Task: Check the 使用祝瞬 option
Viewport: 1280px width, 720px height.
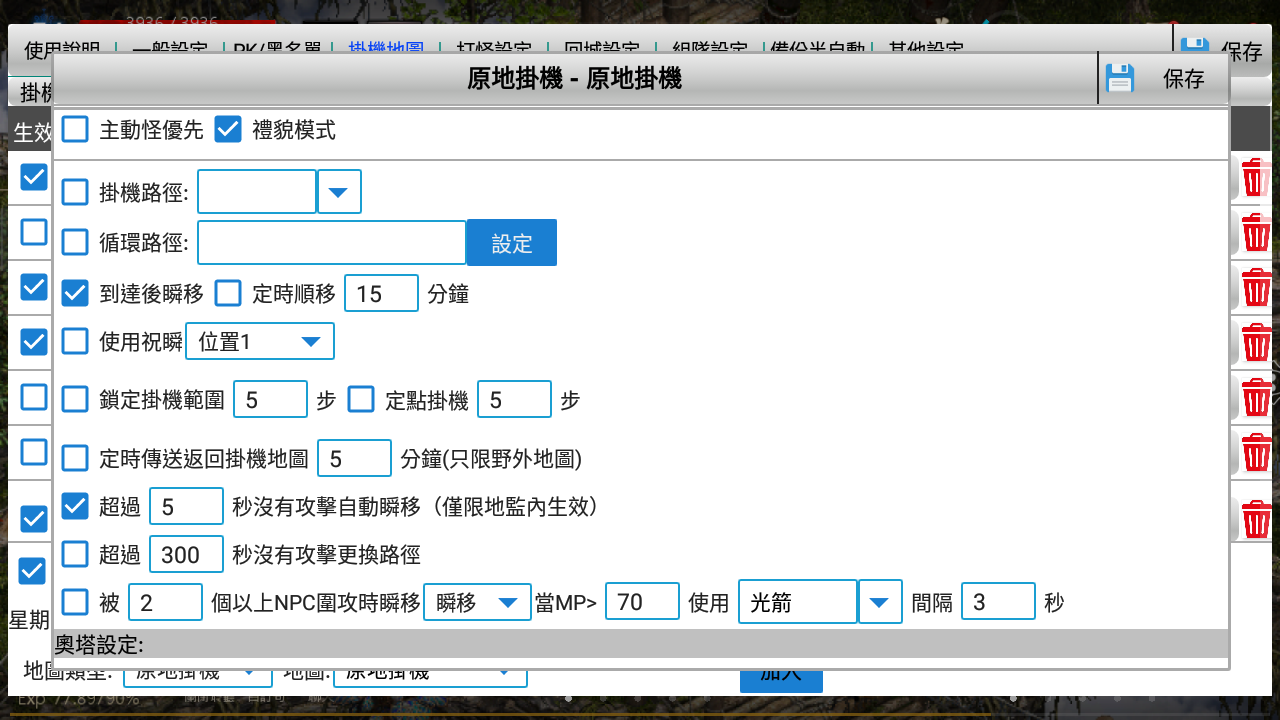Action: click(75, 341)
